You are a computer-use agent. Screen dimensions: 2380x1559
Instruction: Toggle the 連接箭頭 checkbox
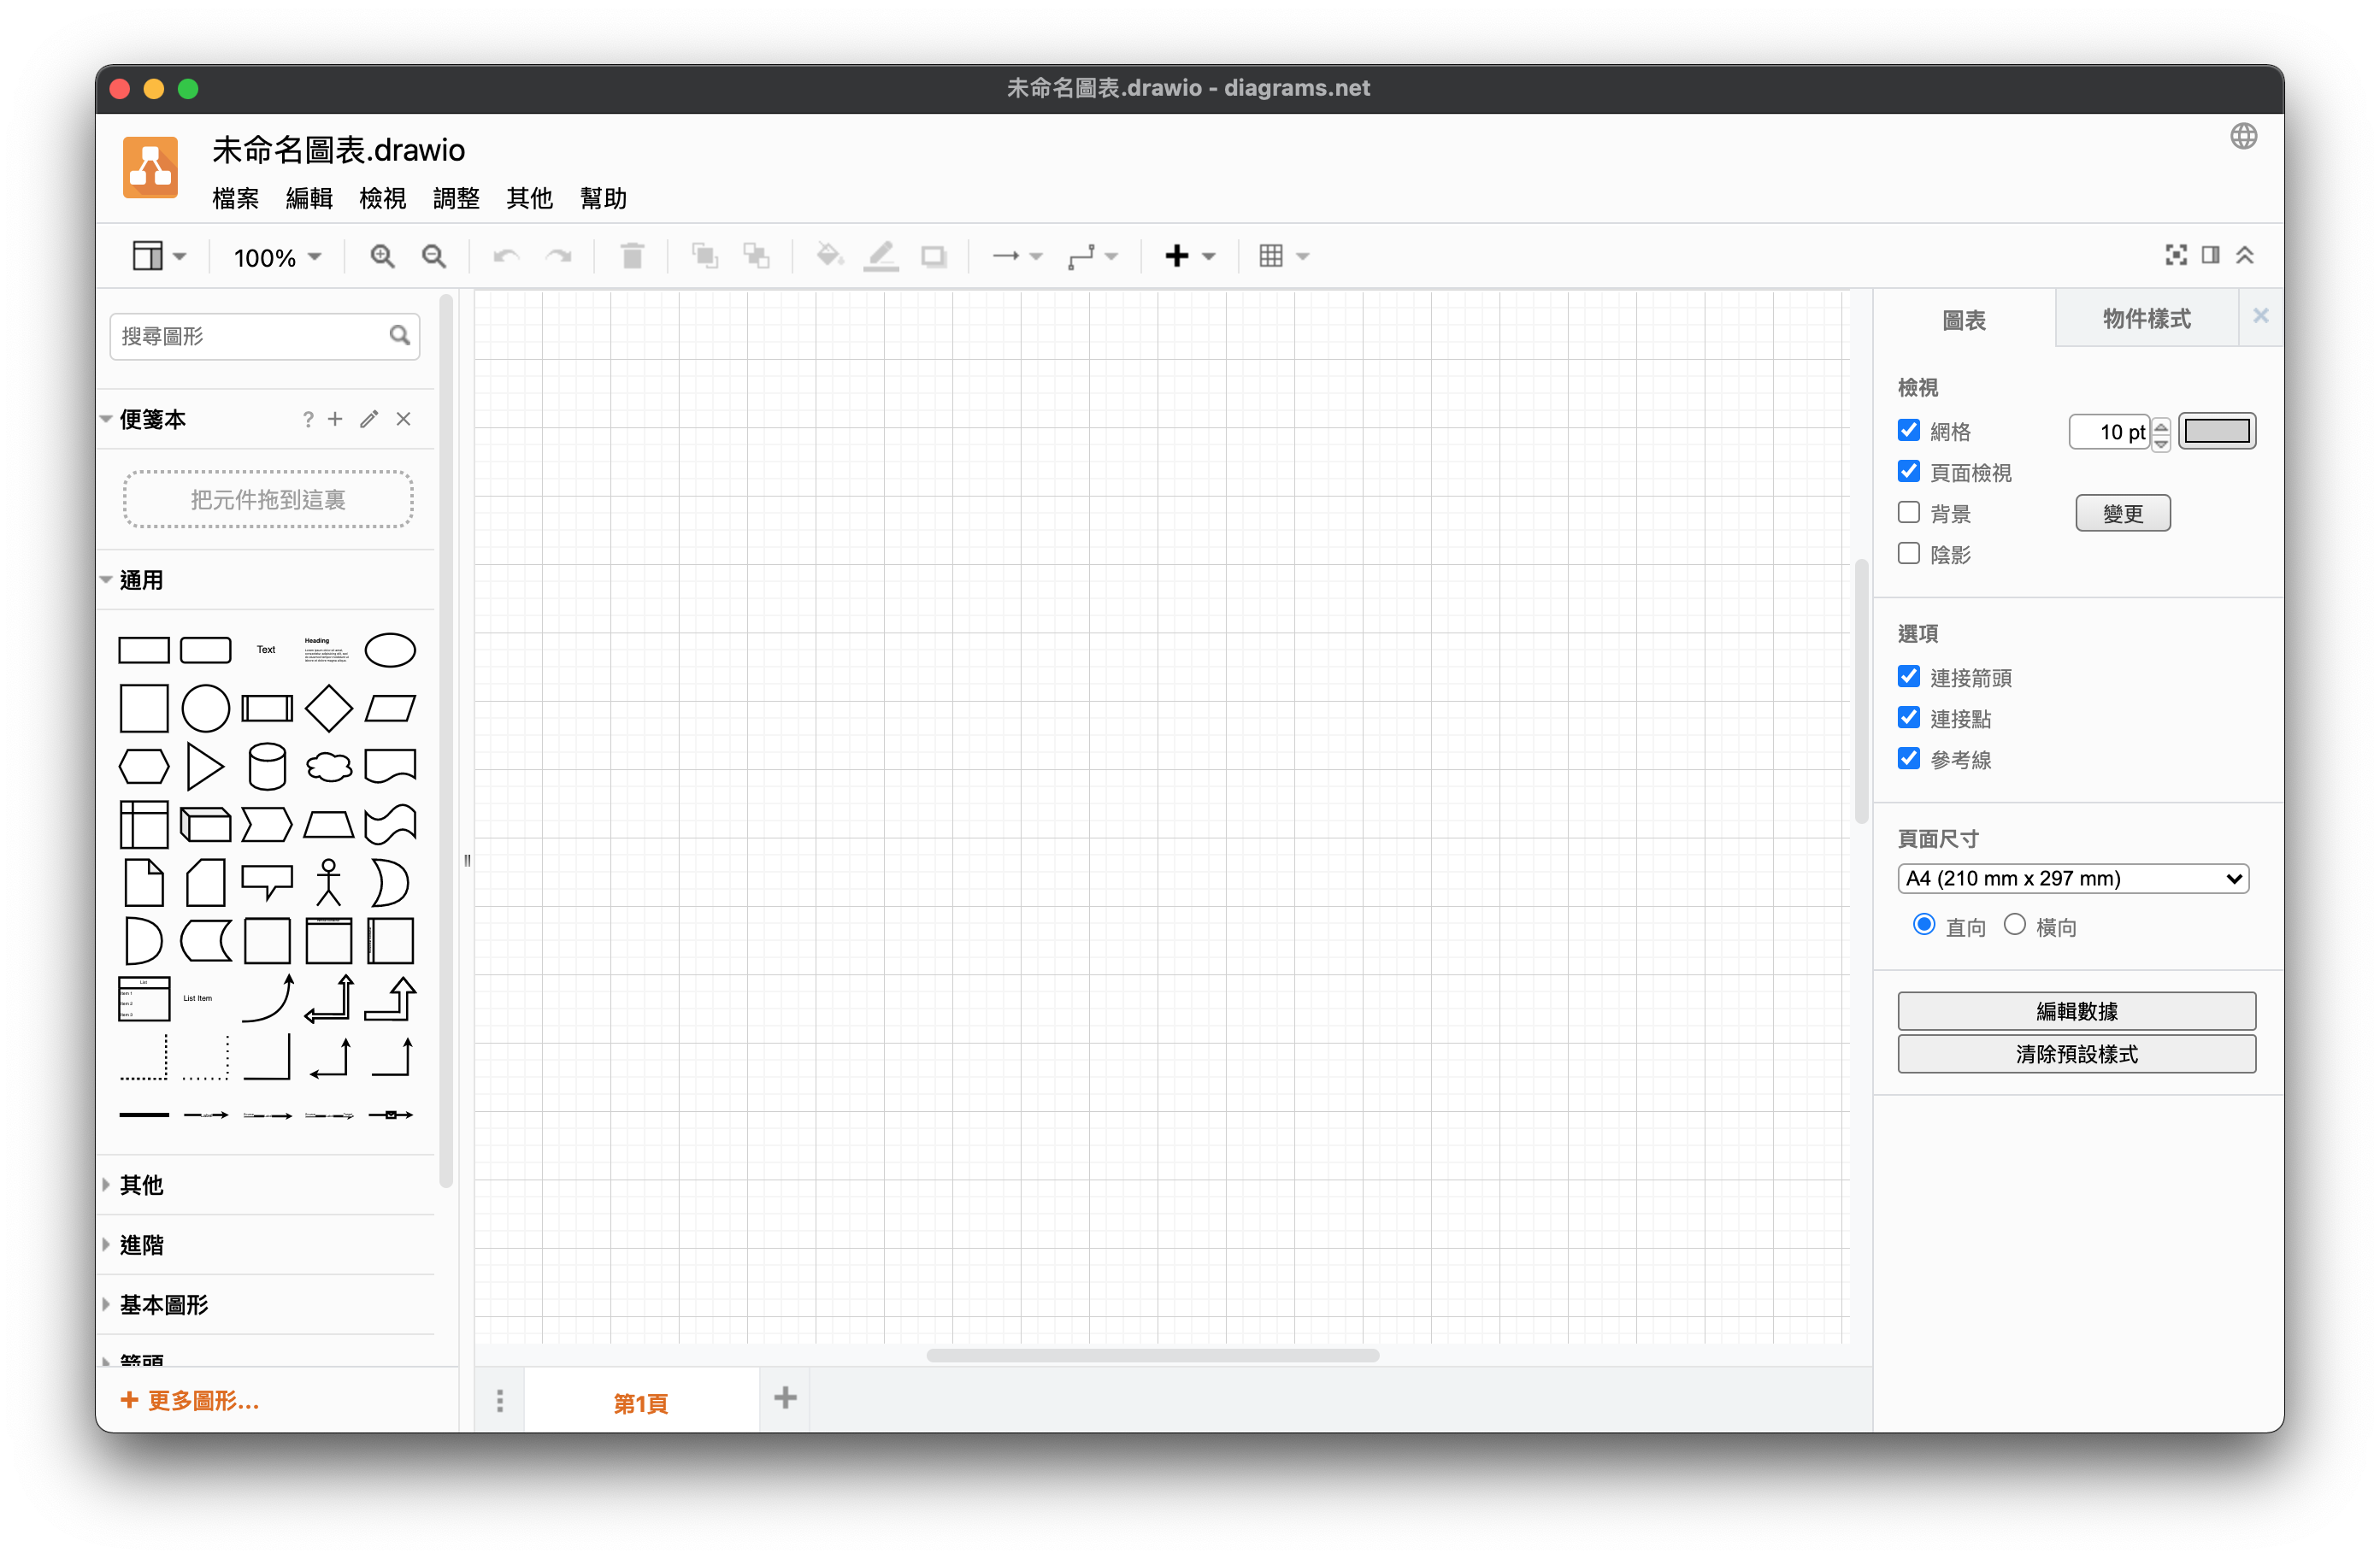tap(1908, 676)
